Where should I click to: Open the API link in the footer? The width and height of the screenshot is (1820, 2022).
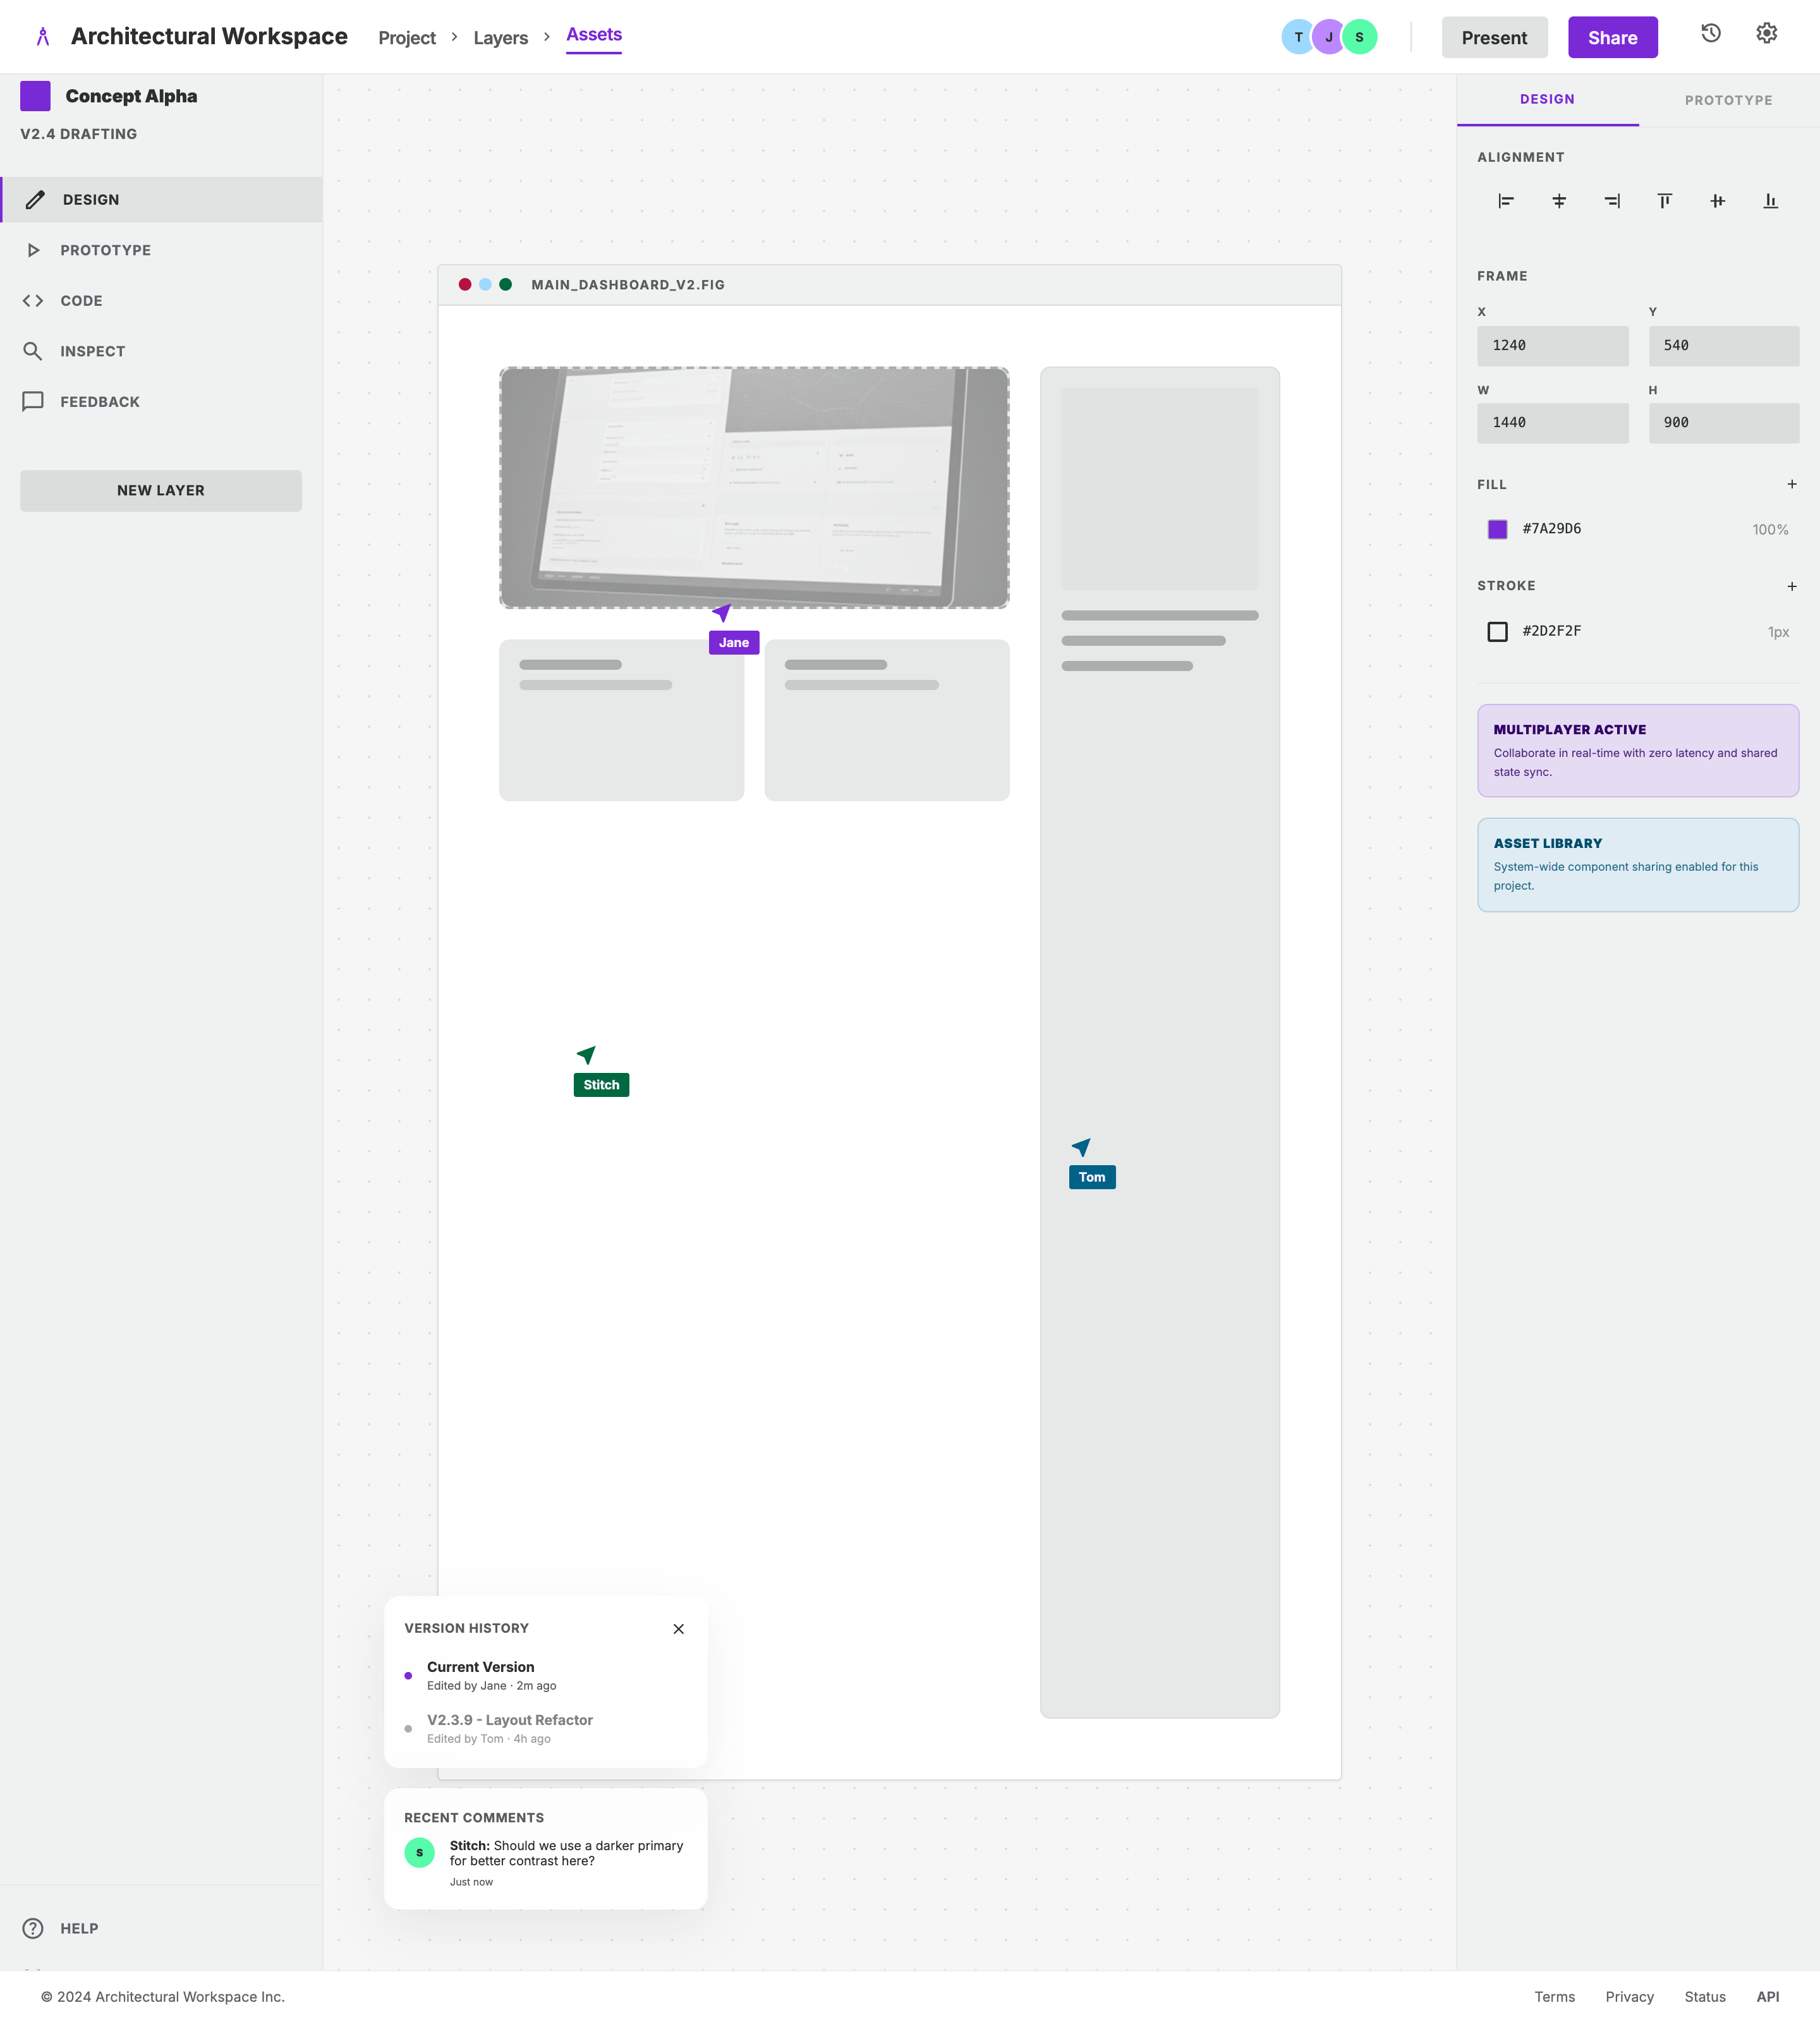(1768, 1996)
